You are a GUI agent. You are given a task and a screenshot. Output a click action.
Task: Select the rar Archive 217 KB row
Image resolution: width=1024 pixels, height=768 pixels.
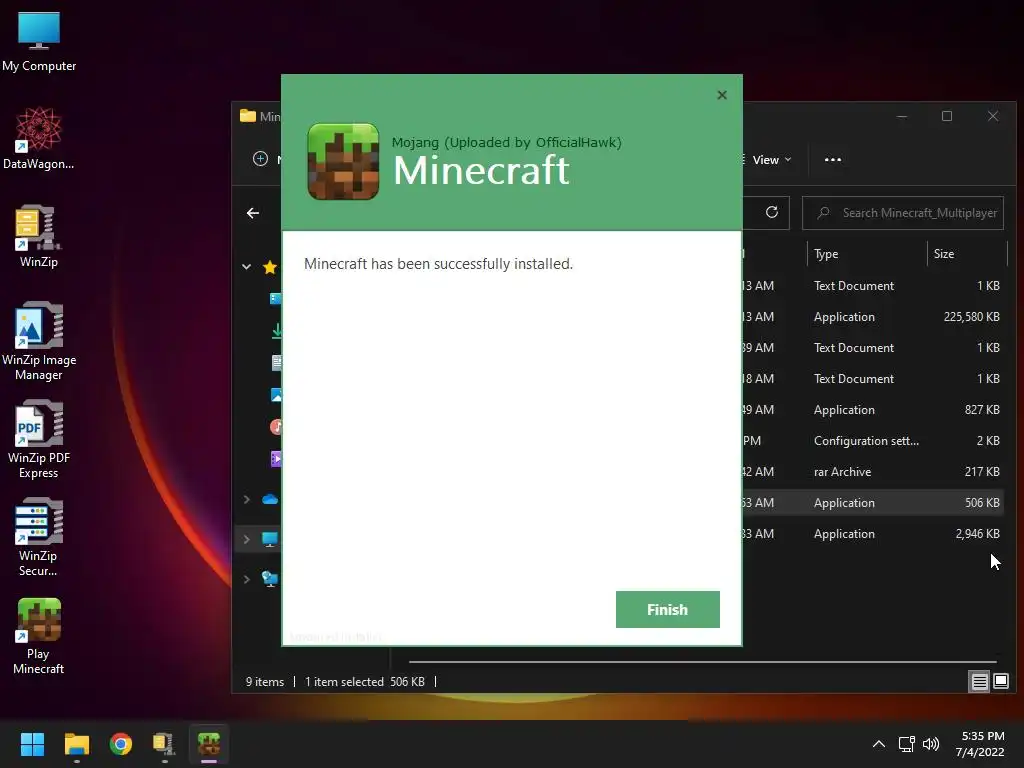pyautogui.click(x=872, y=472)
